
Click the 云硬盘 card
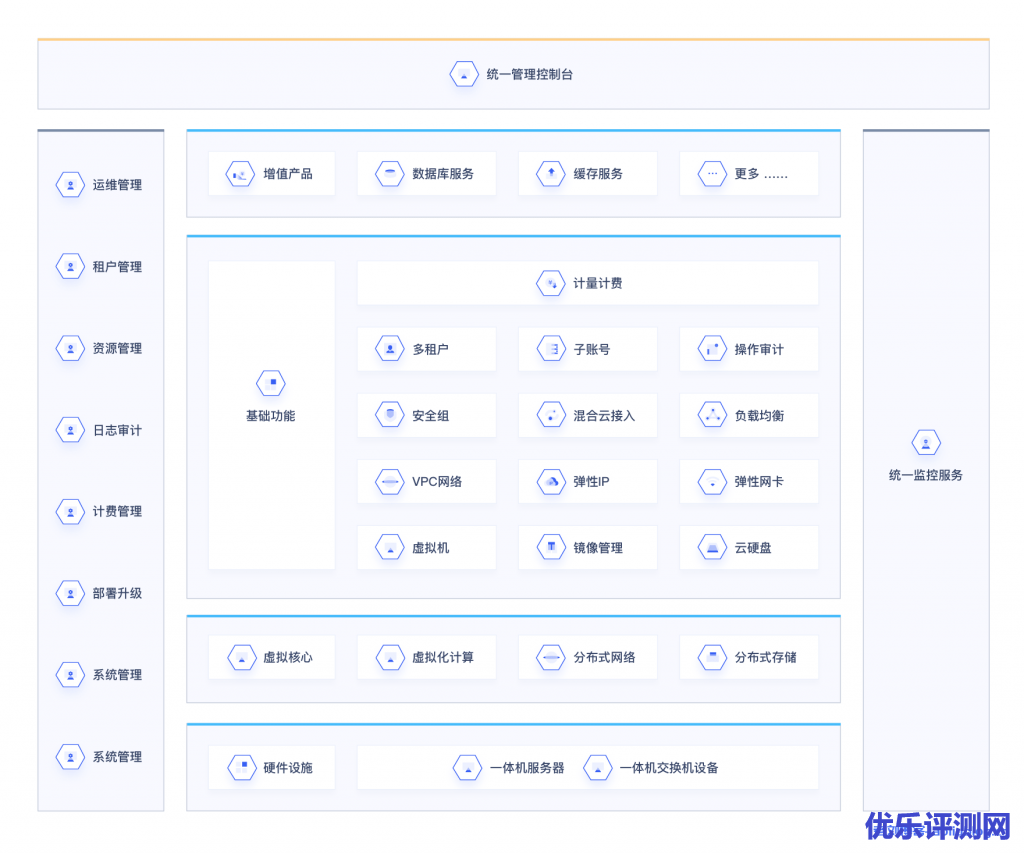748,548
